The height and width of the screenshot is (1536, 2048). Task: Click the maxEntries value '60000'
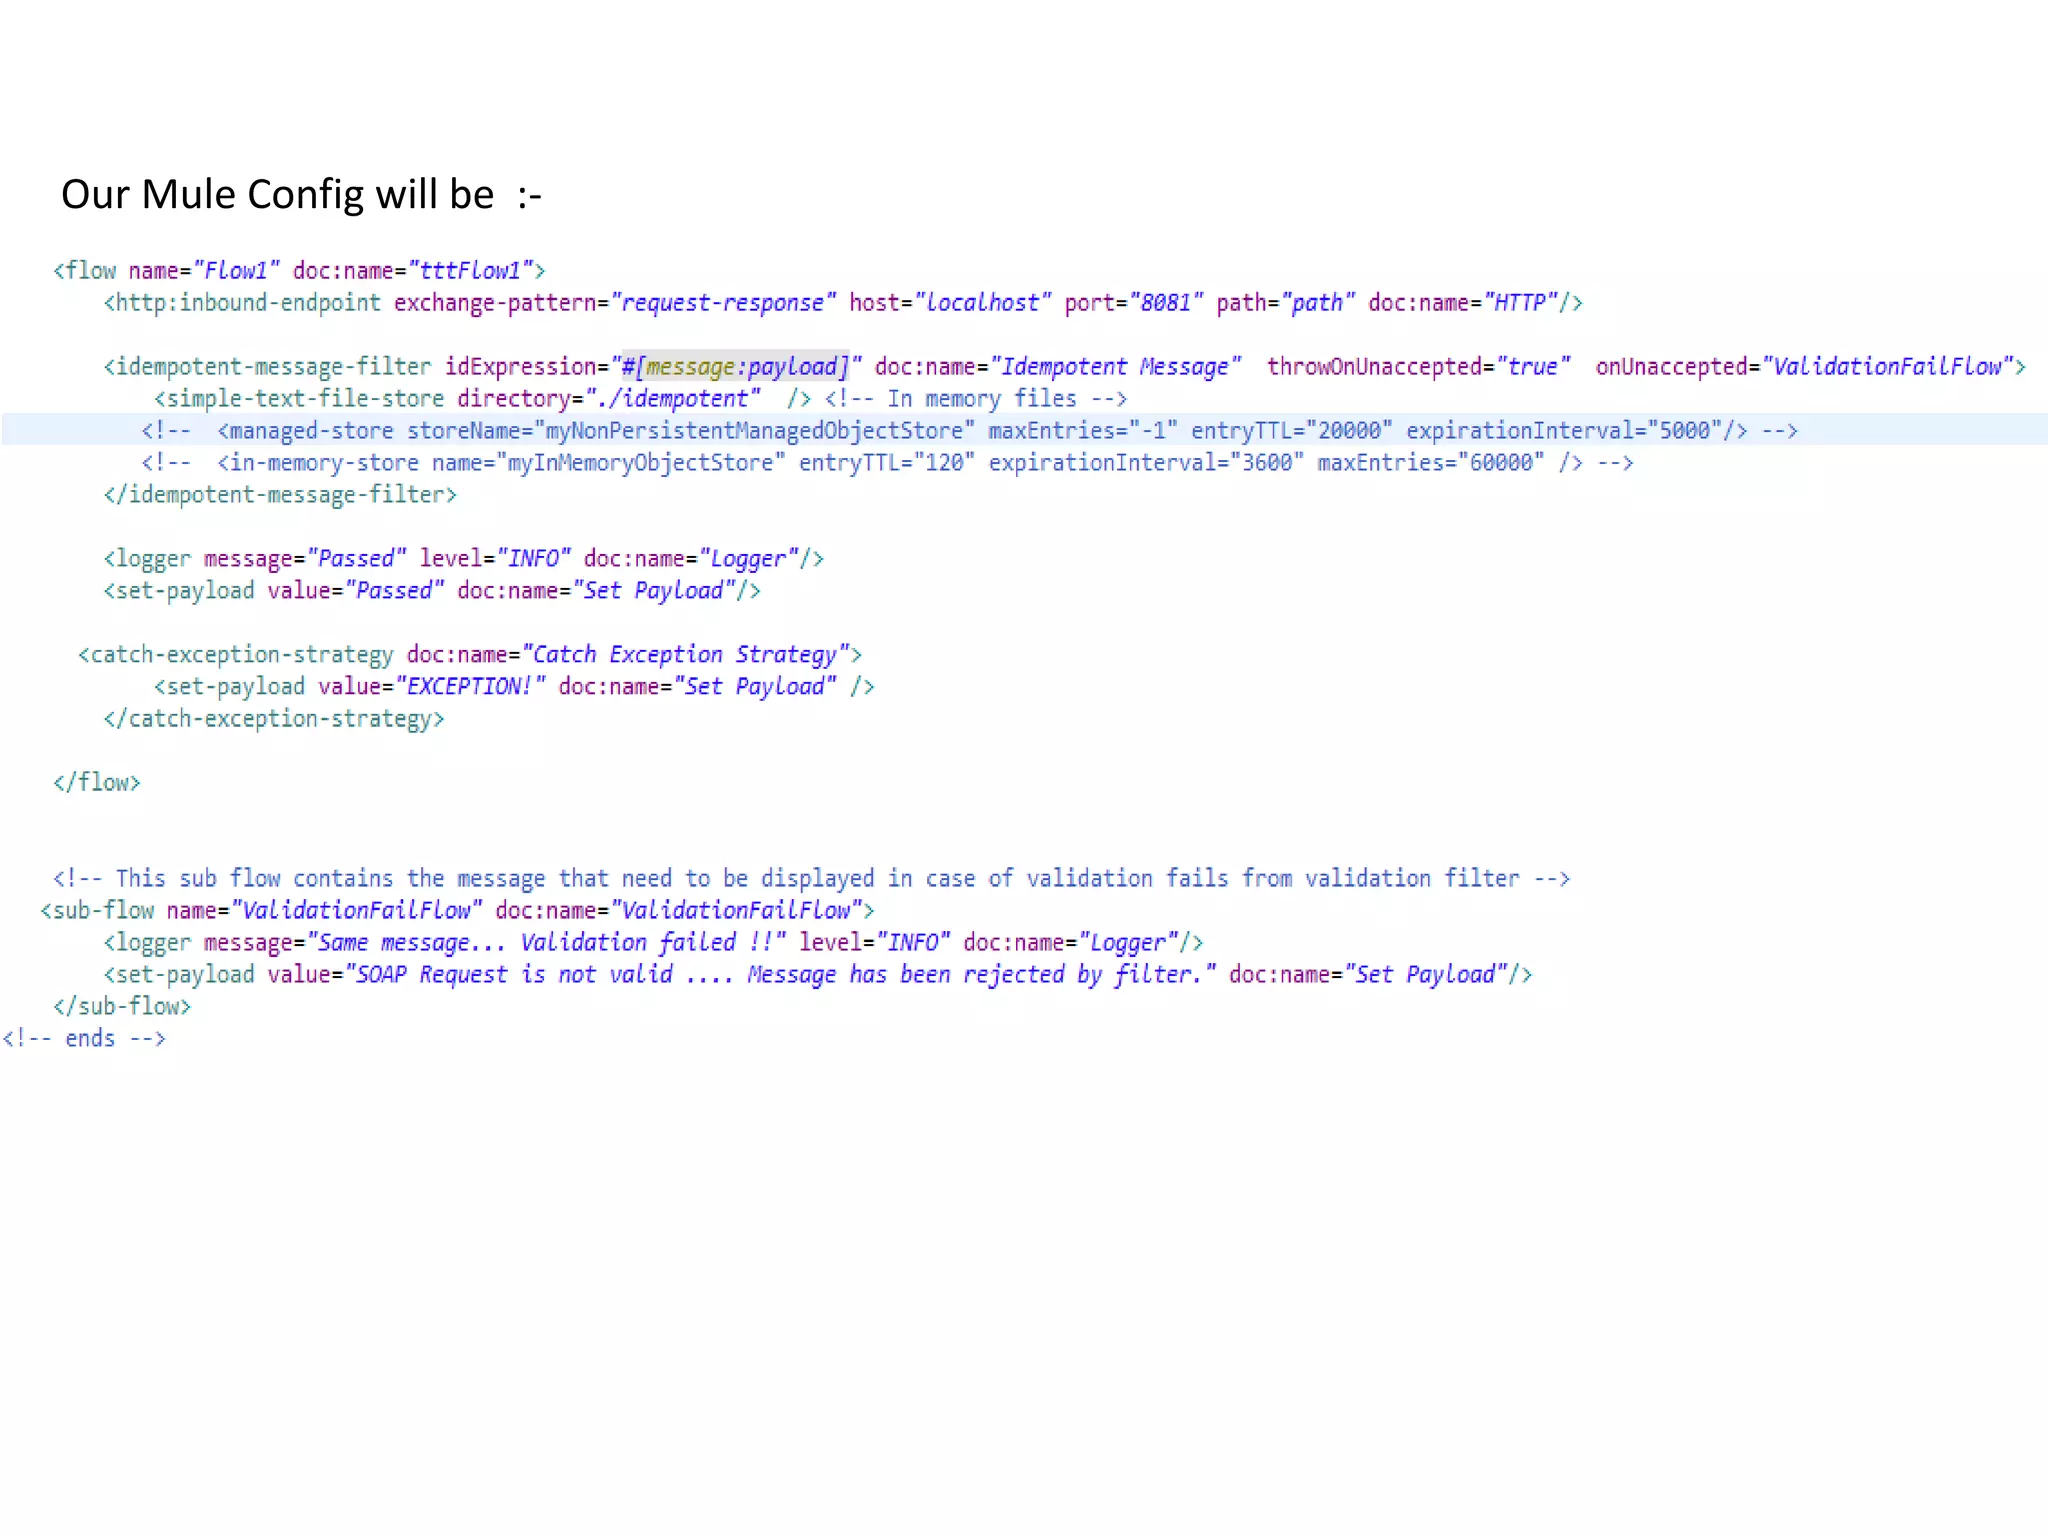point(1501,462)
